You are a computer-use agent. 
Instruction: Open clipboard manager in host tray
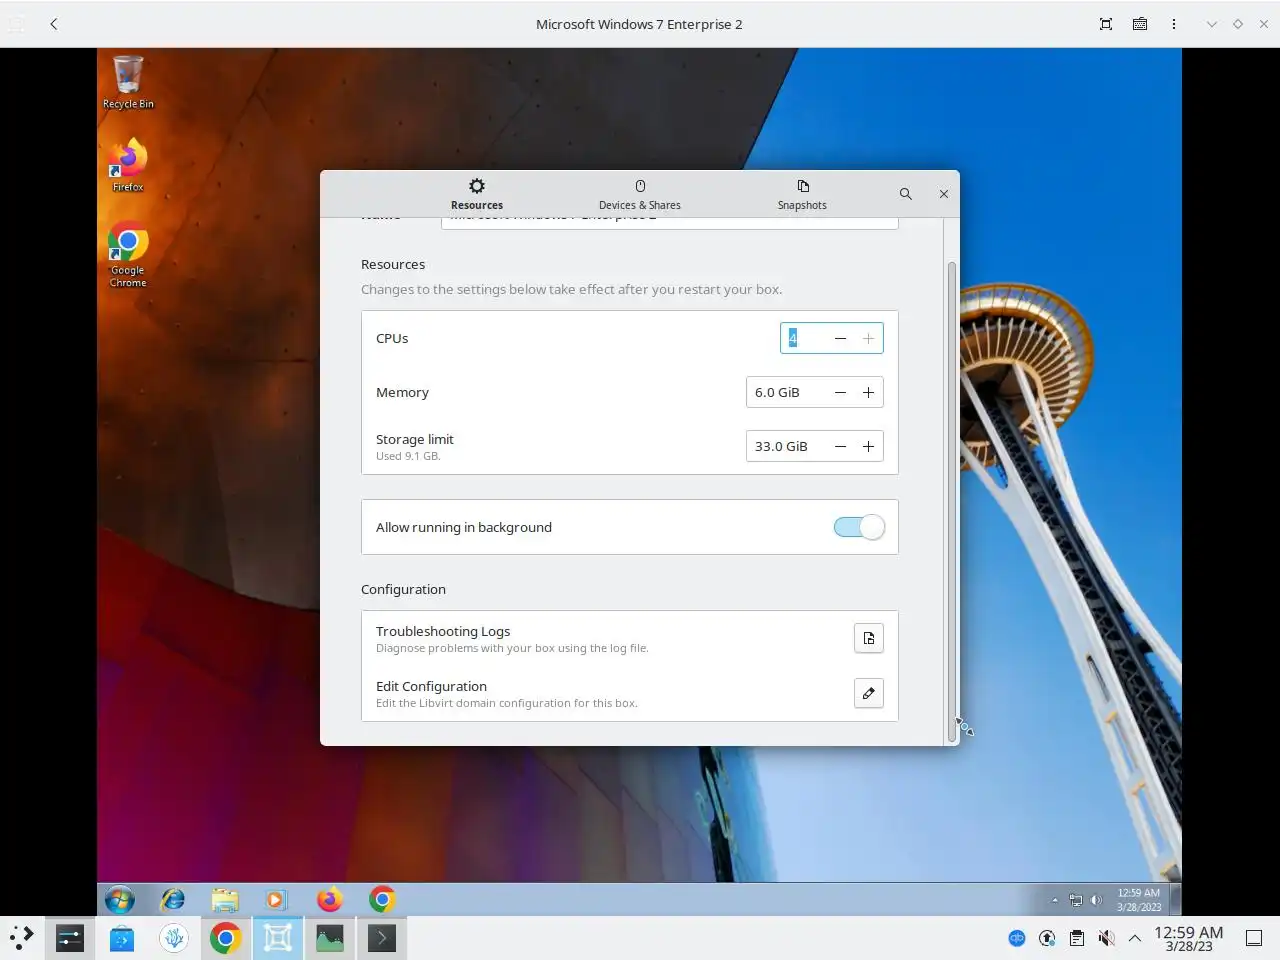click(1077, 938)
